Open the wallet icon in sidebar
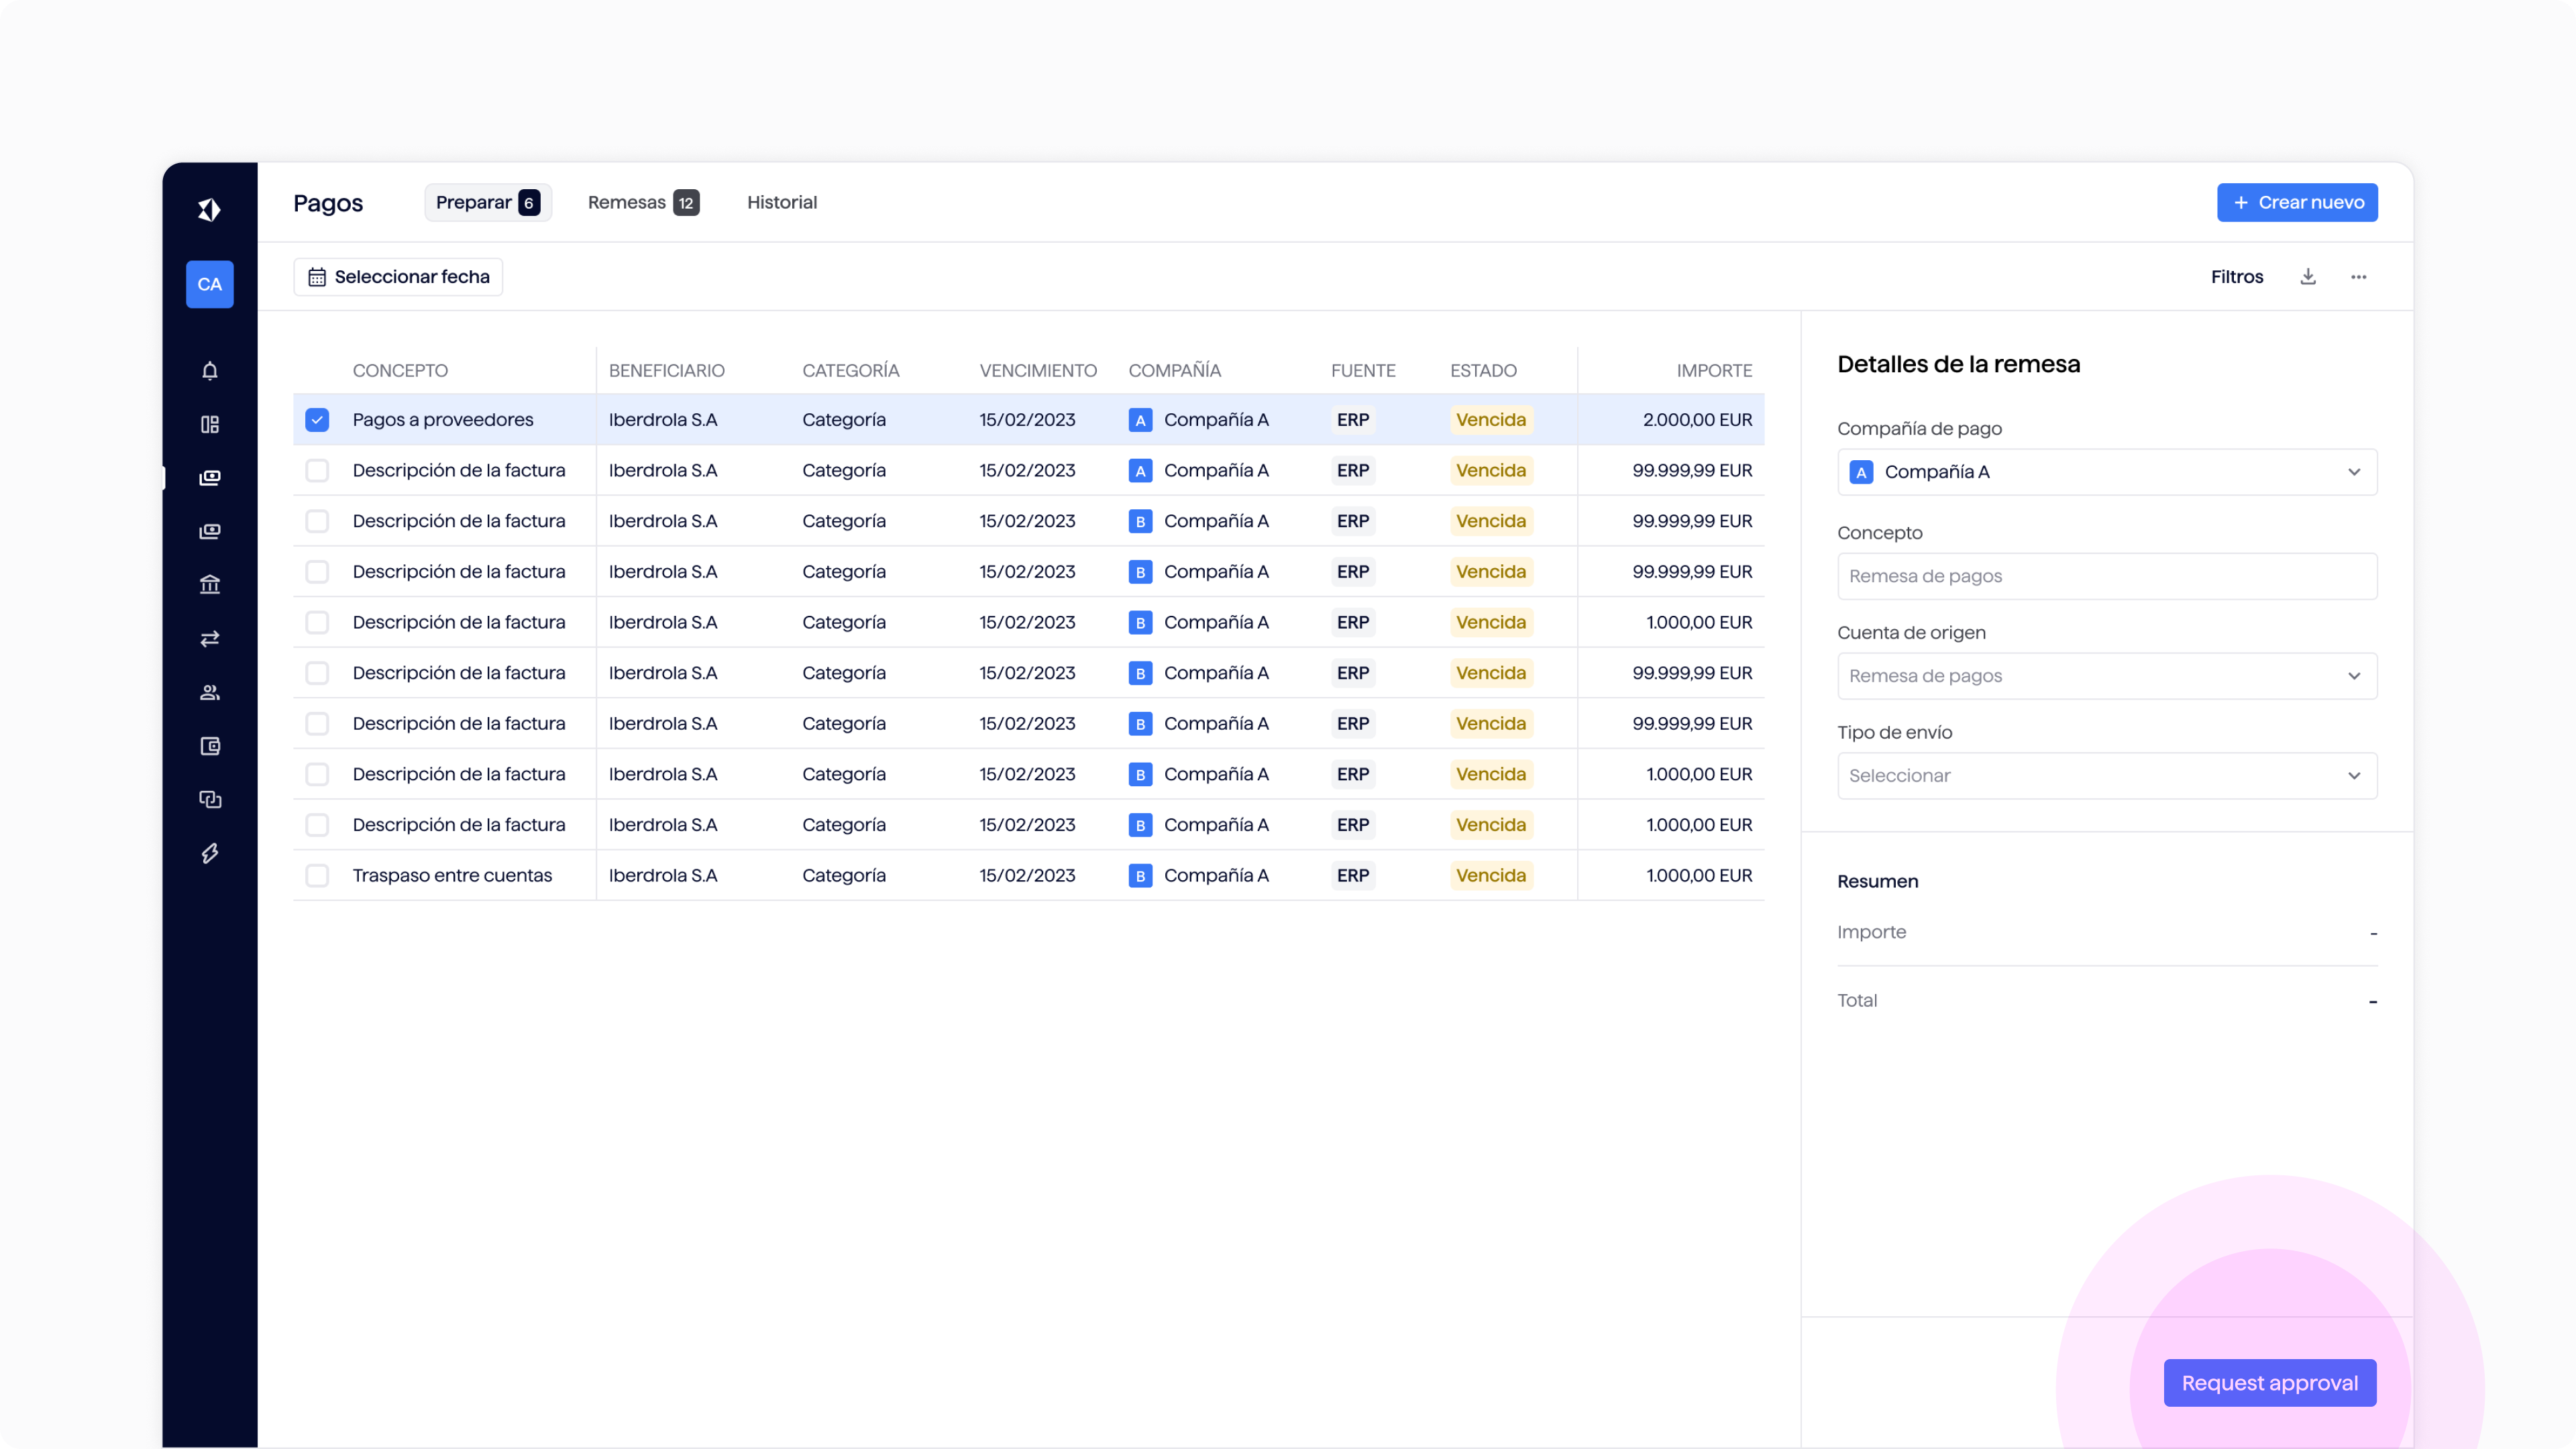Viewport: 2576px width, 1449px height. [209, 746]
